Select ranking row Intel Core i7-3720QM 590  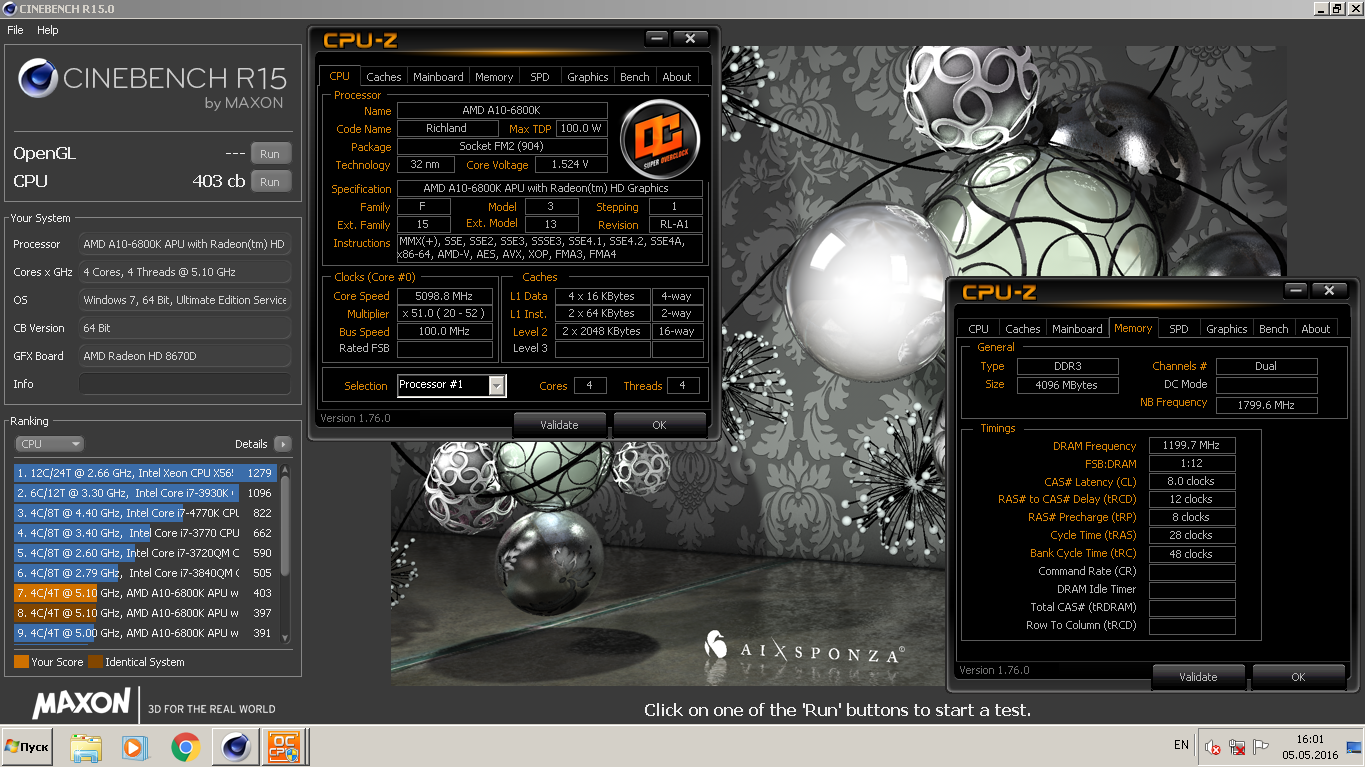pos(144,553)
